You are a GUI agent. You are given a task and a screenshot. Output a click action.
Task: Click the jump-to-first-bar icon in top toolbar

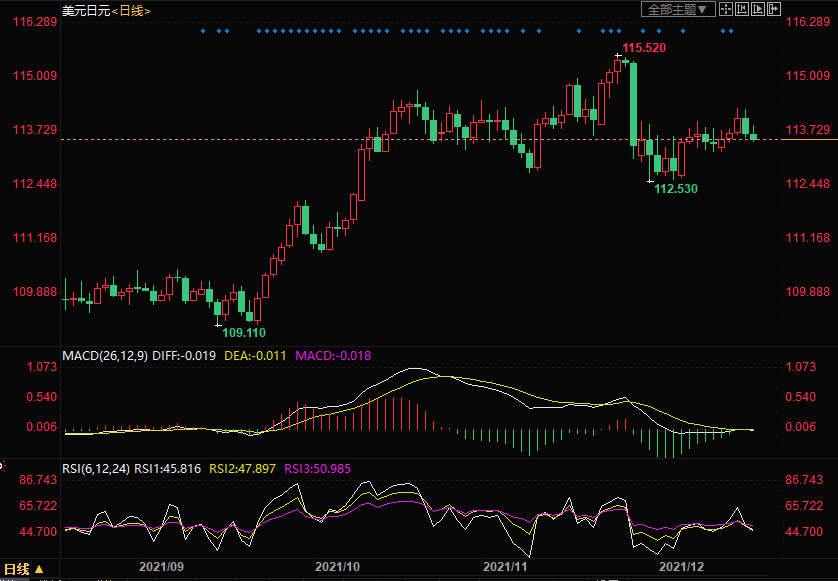[742, 9]
